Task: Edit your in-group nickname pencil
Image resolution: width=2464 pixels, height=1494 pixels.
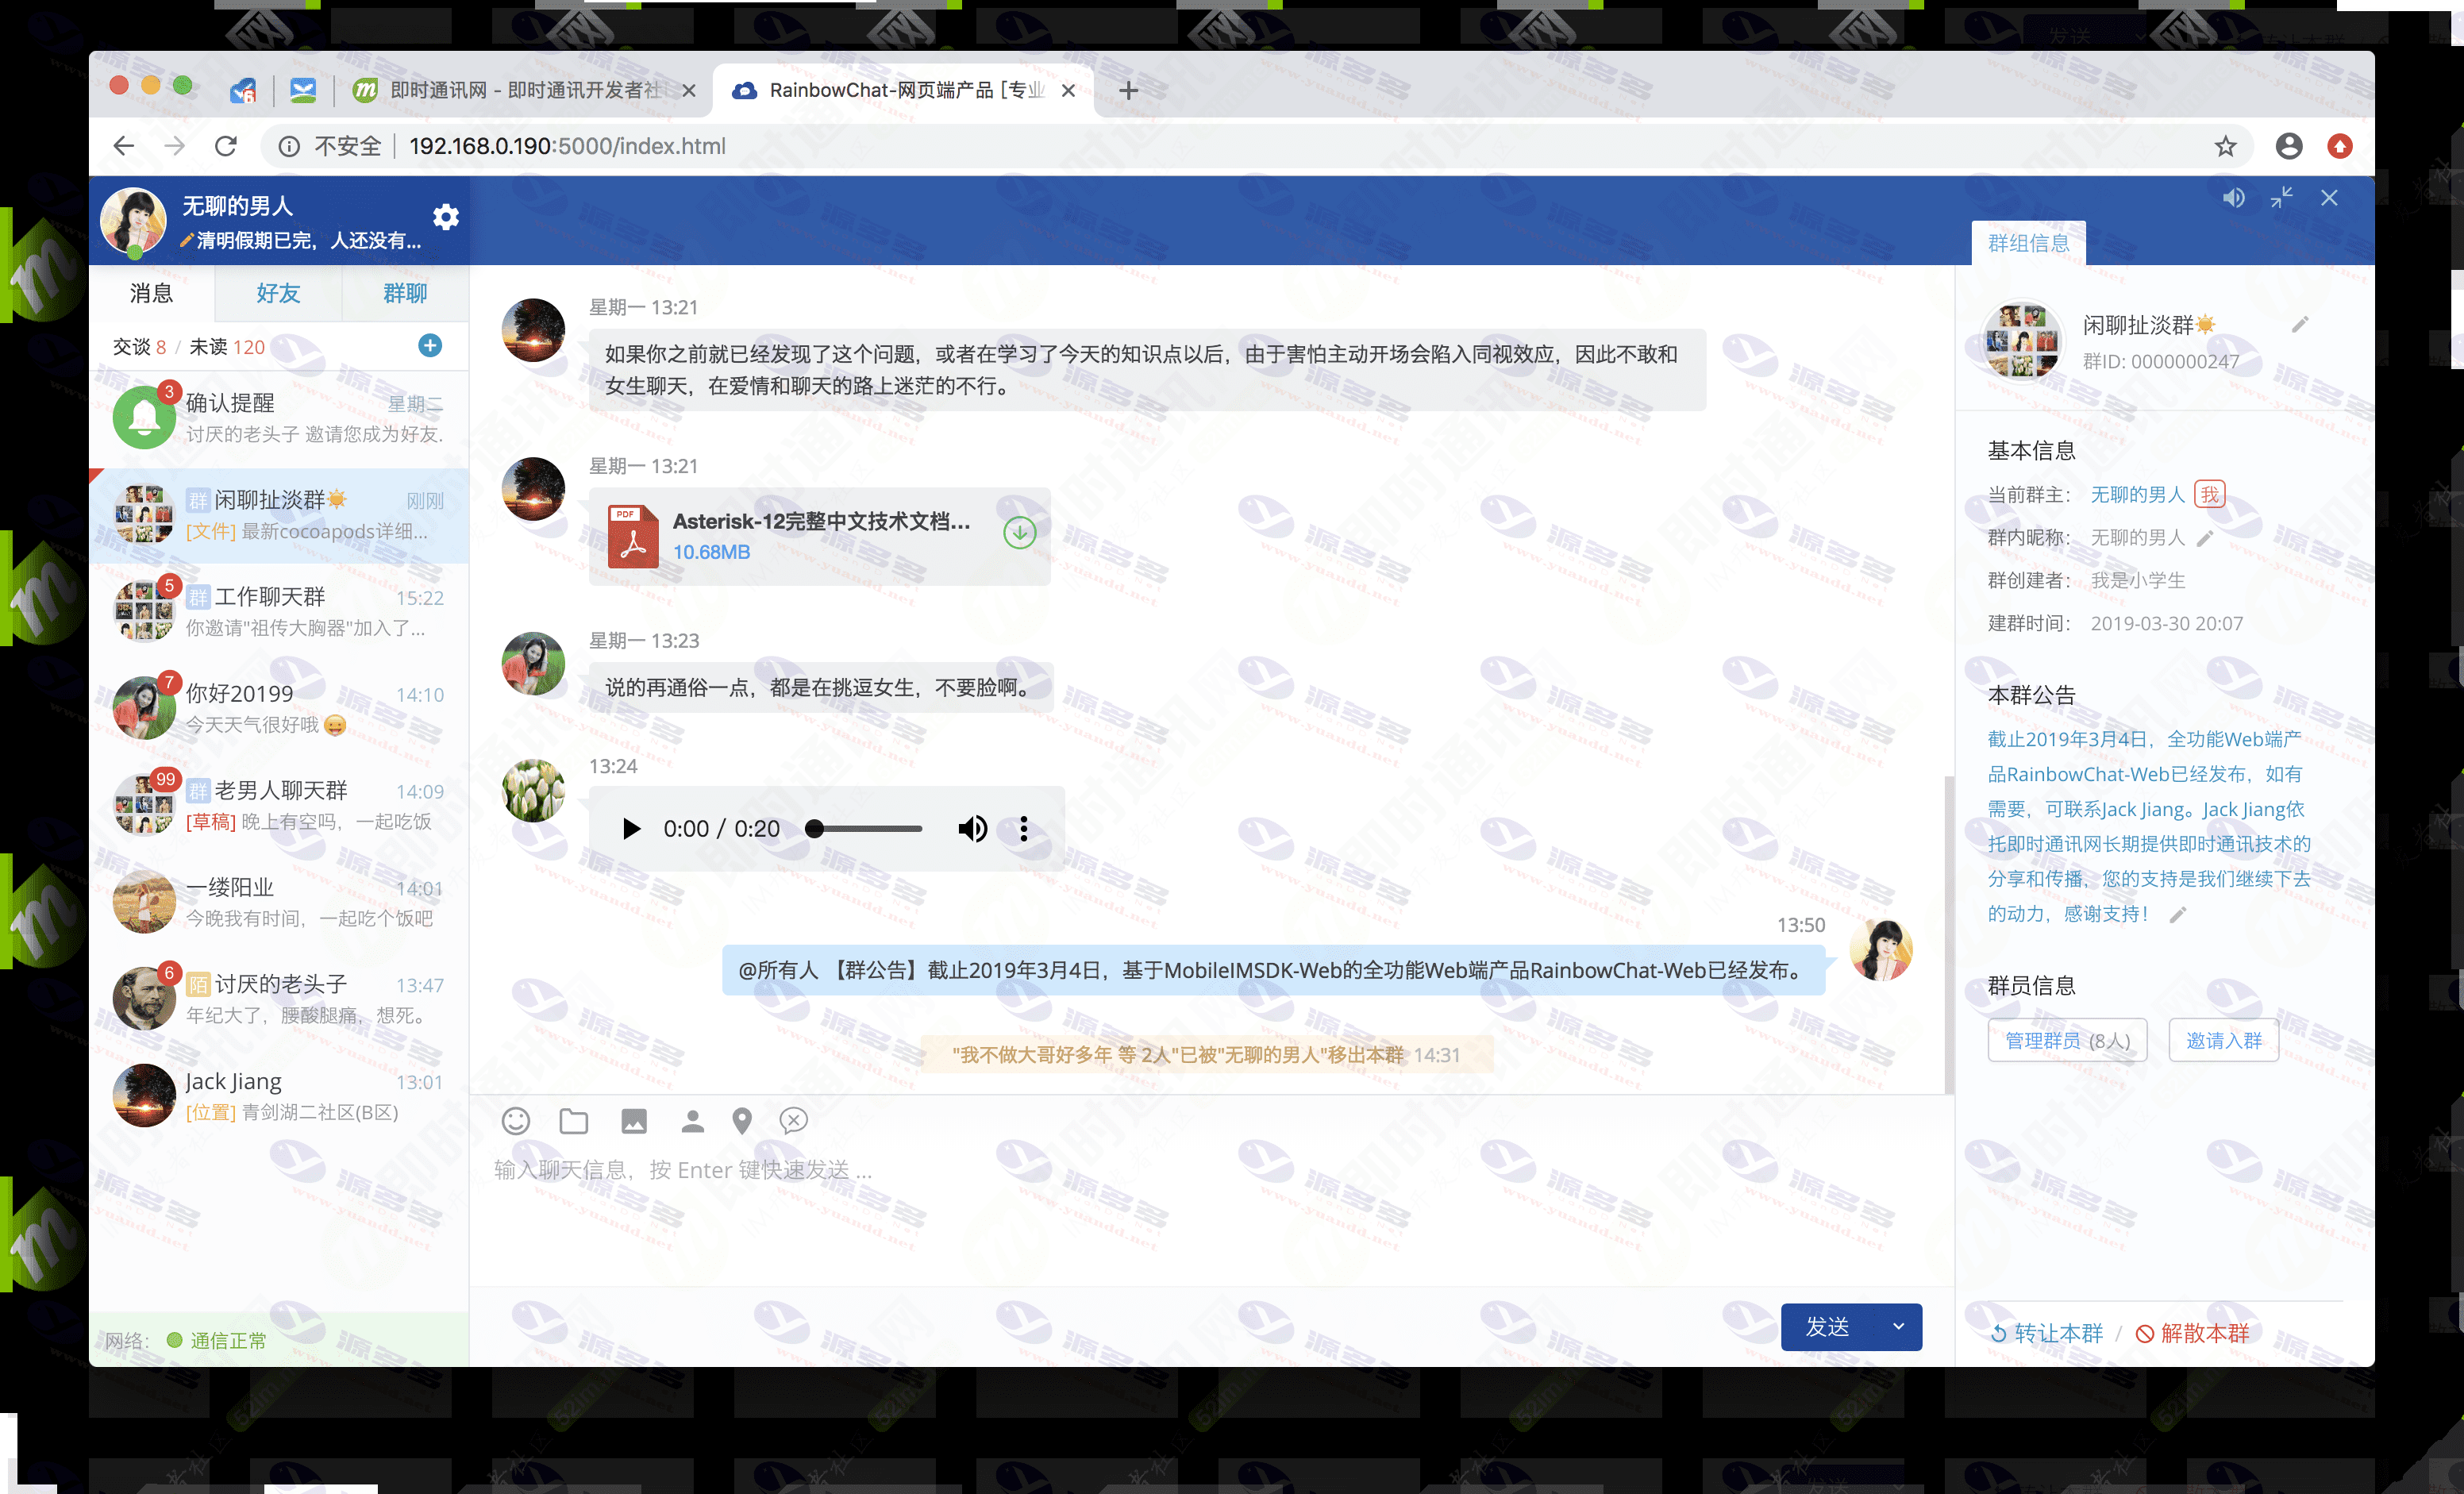Action: [2205, 538]
